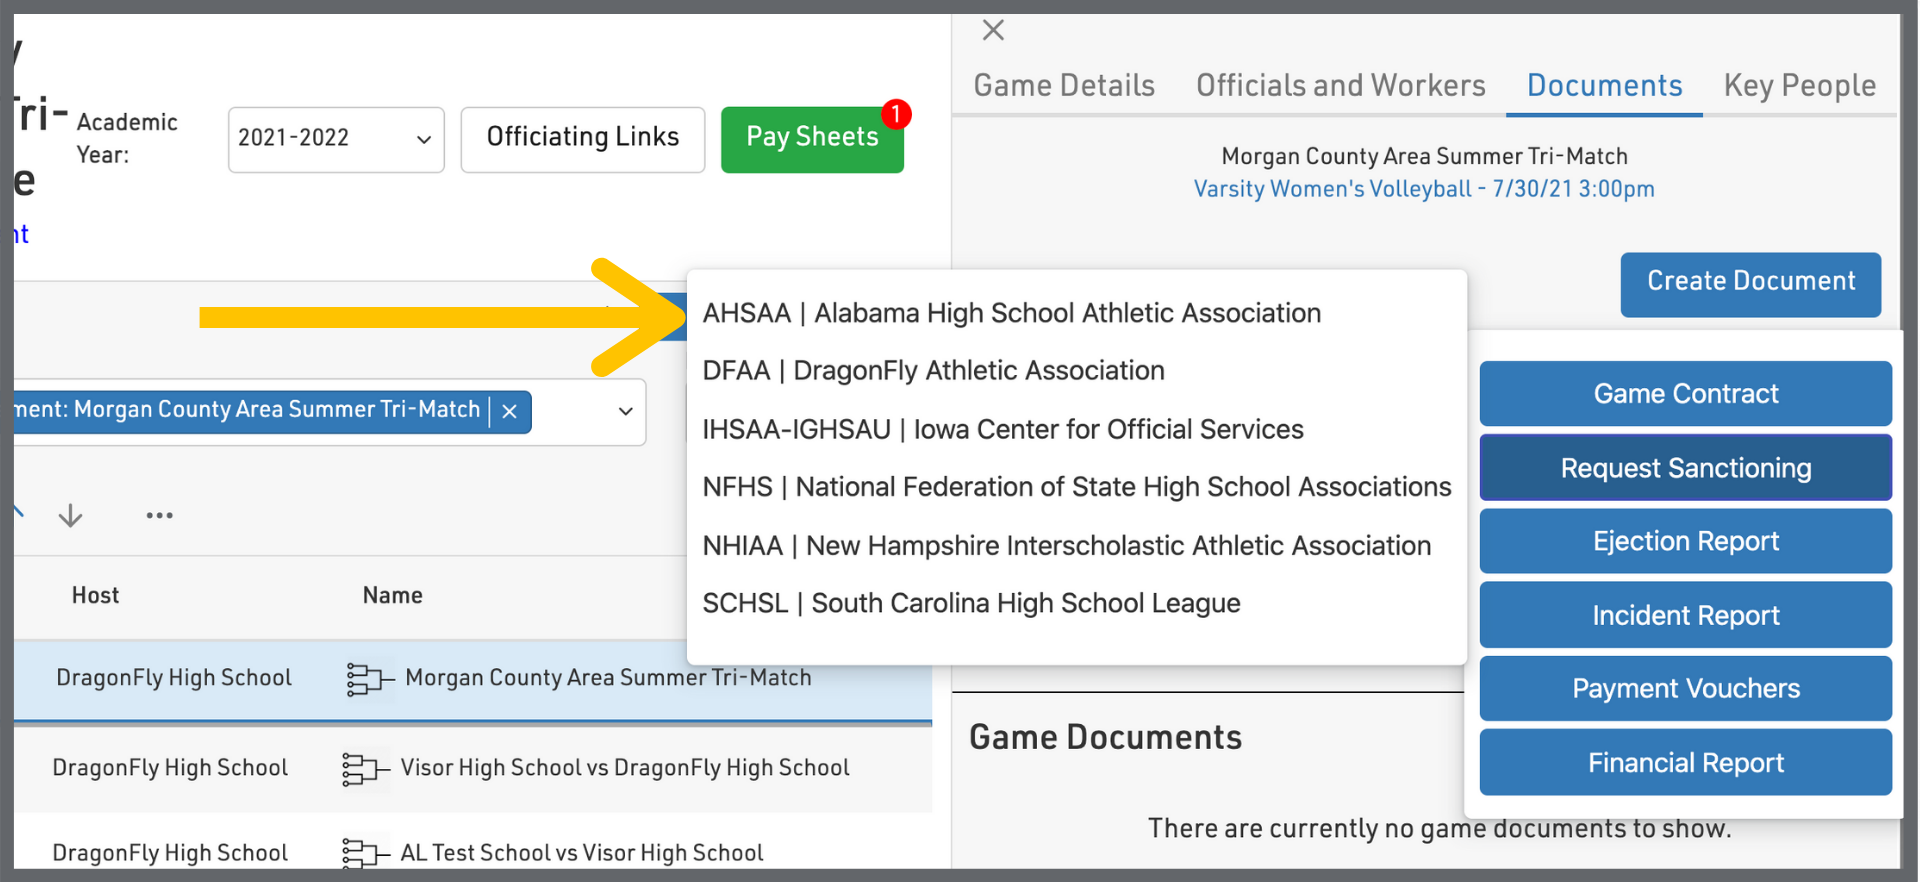Open the Key People tab
The width and height of the screenshot is (1920, 882).
point(1799,86)
